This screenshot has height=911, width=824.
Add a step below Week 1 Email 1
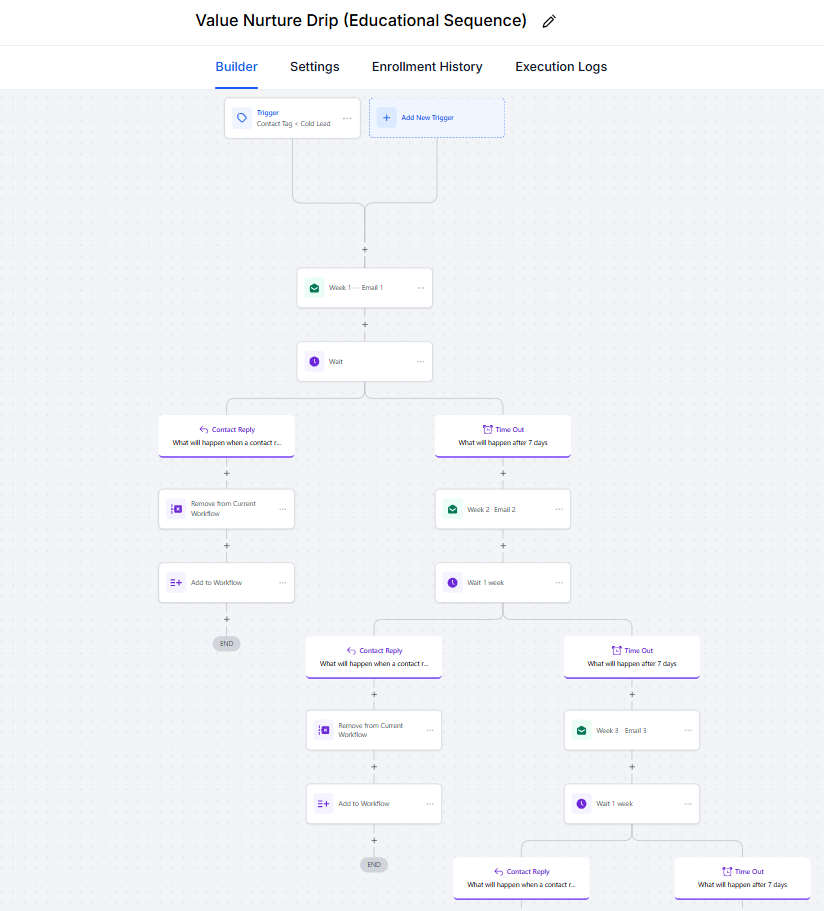(365, 324)
